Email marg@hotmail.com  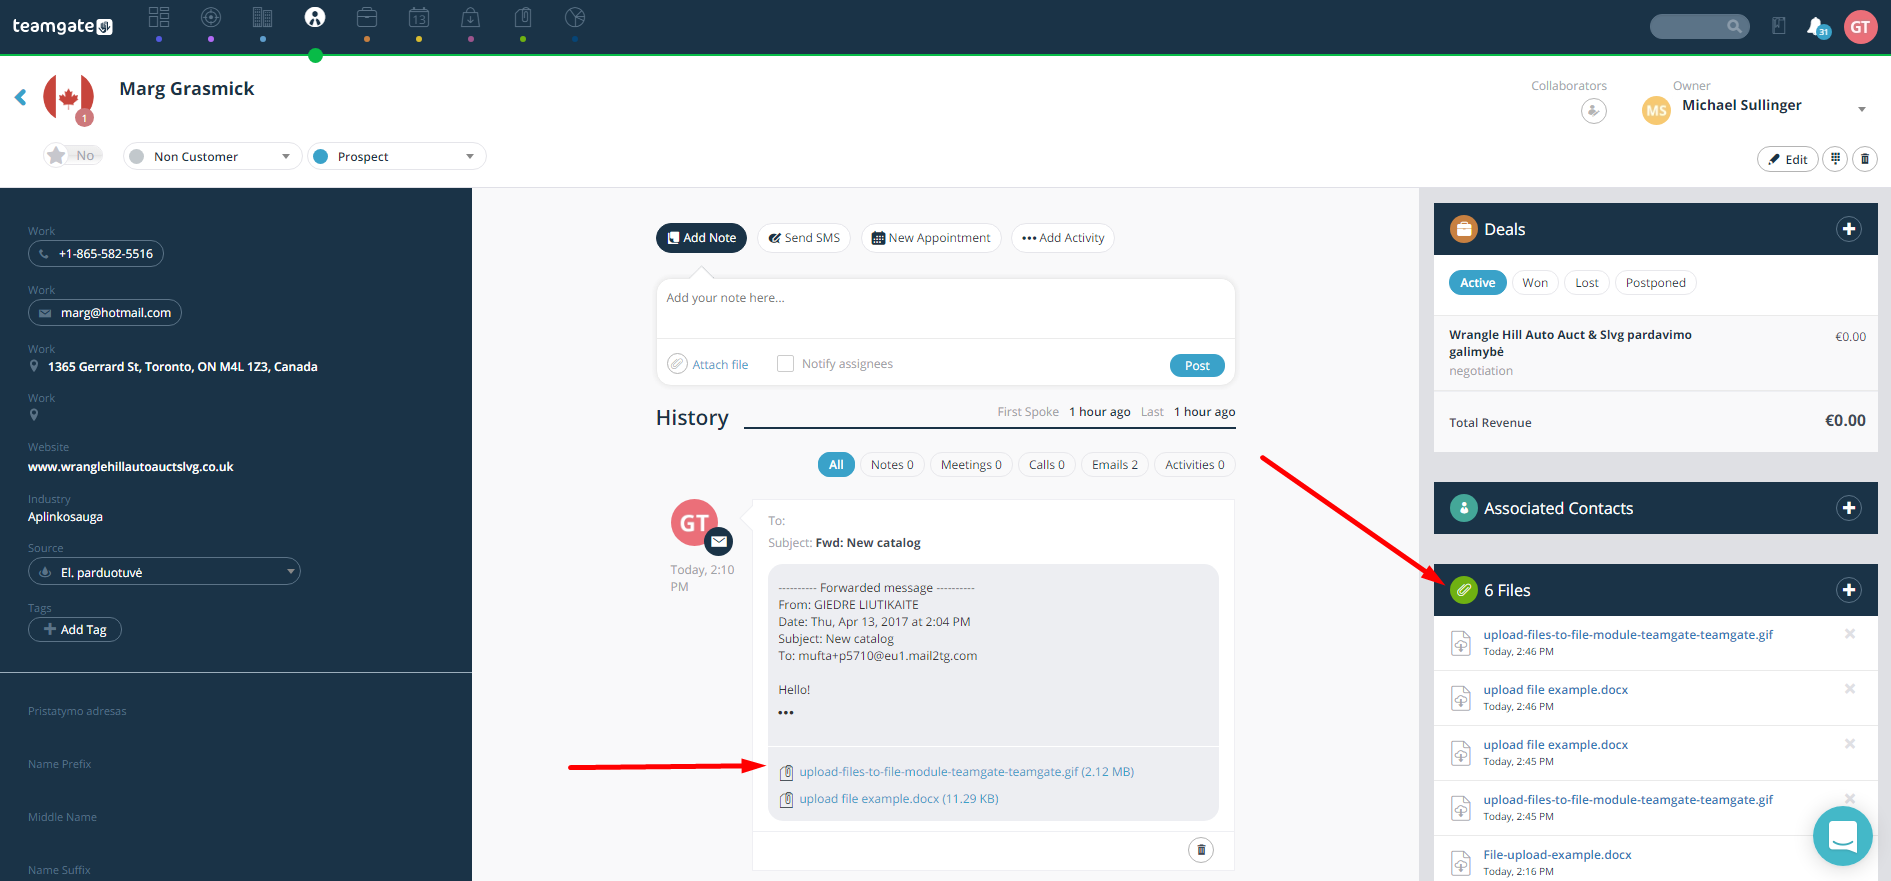pos(105,313)
